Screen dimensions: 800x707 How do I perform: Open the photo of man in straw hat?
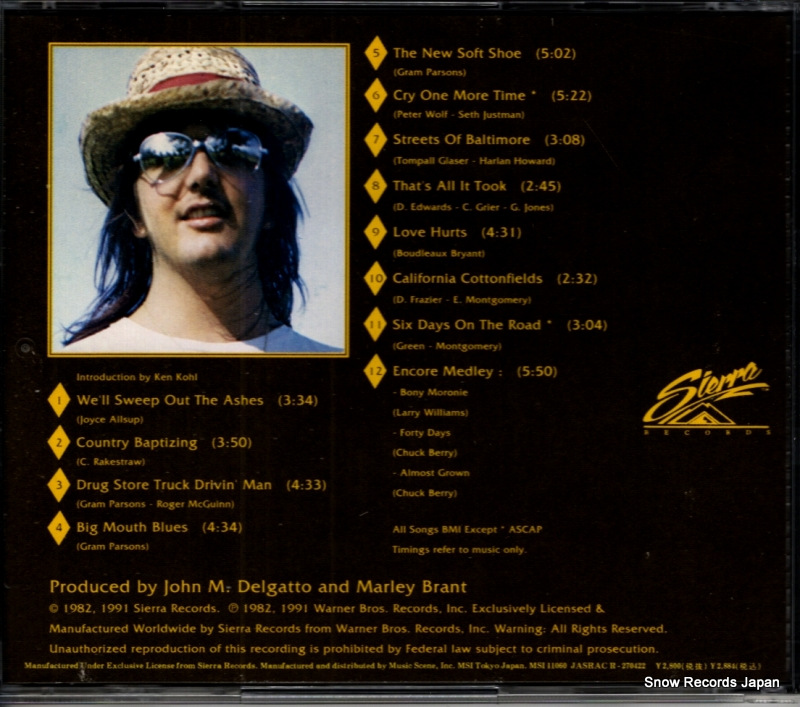[198, 199]
